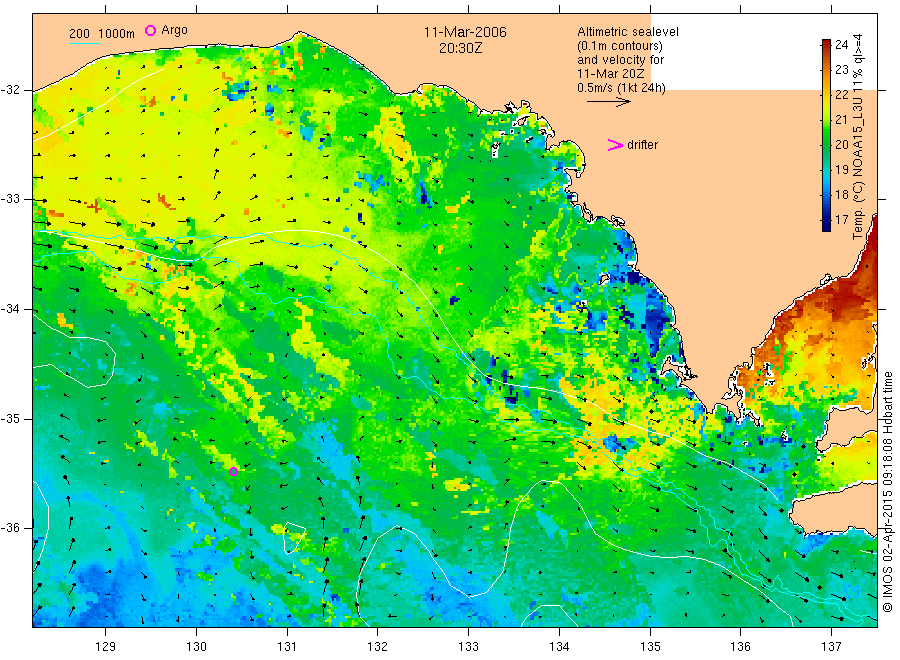The image size is (900, 660).
Task: Click longitude axis label 137
Action: (831, 646)
